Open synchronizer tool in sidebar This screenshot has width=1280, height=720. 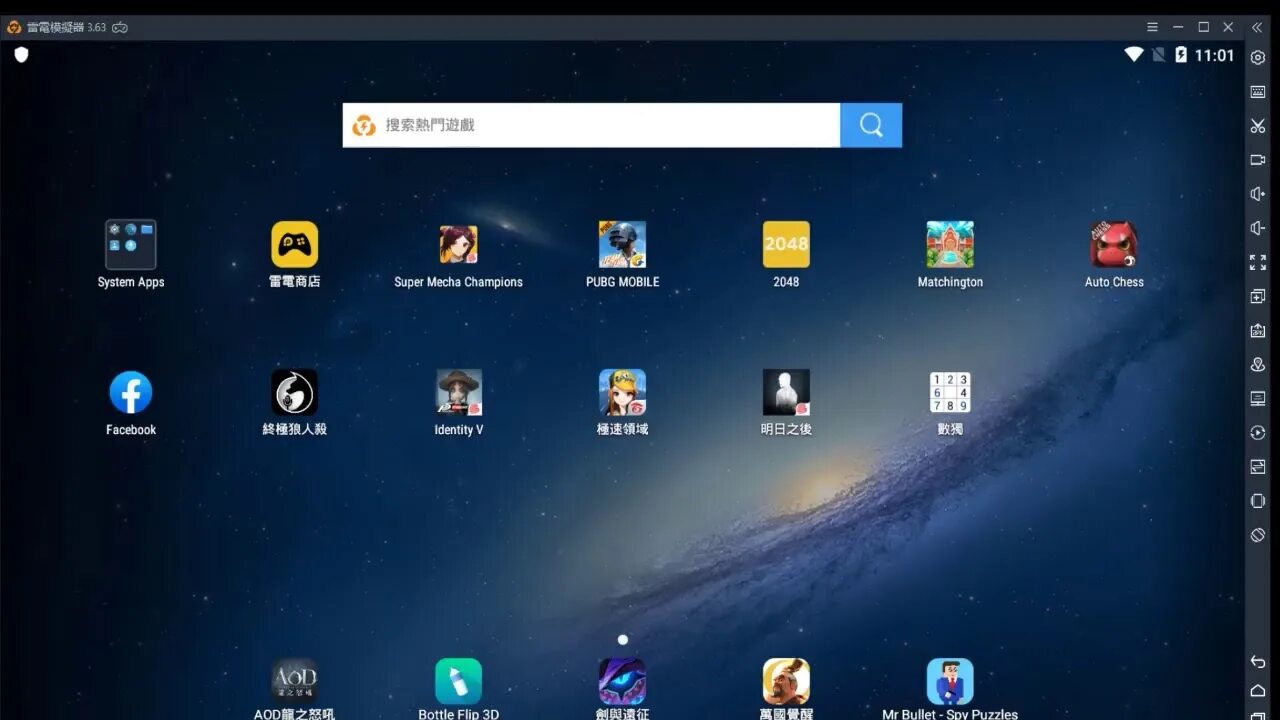1258,467
